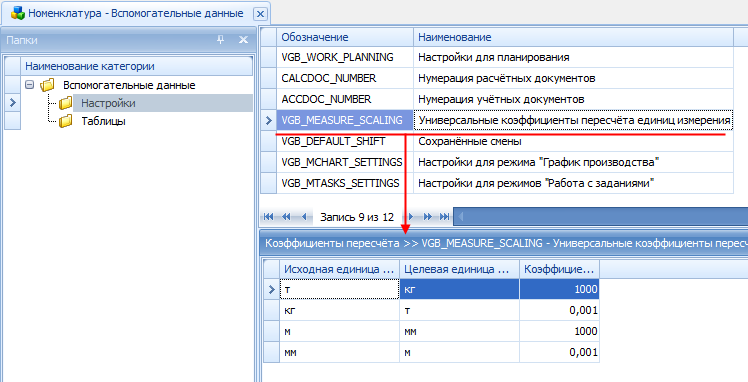The width and height of the screenshot is (748, 382).
Task: Select coefficient 0,001 in the мм to м row
Action: point(560,352)
